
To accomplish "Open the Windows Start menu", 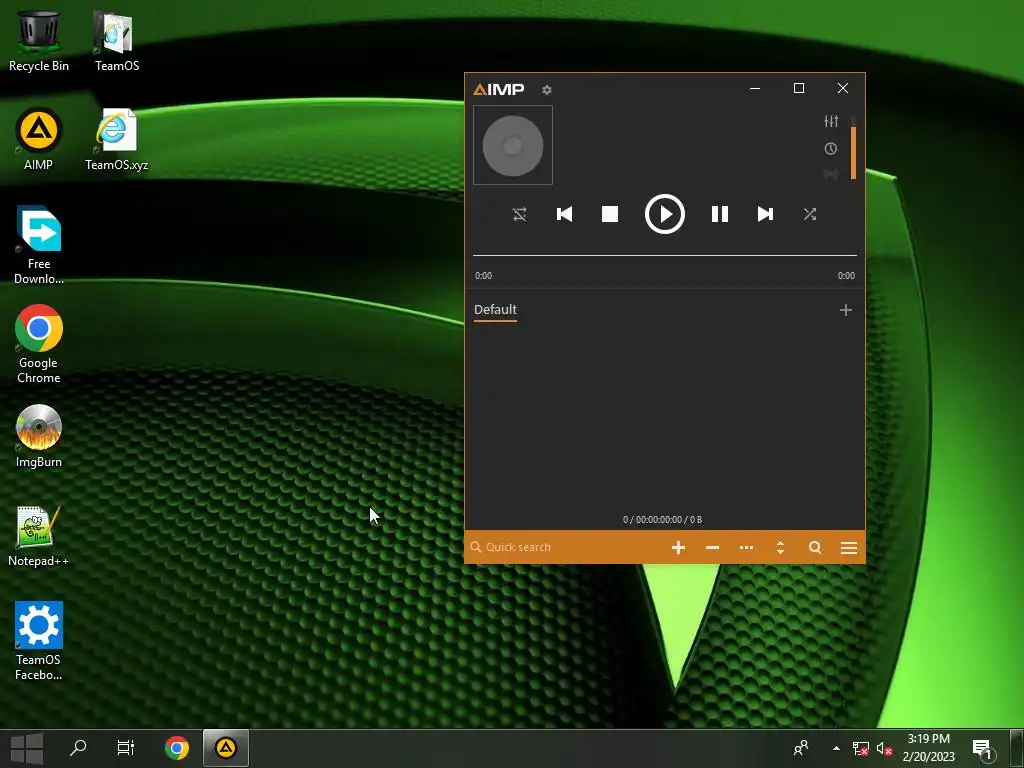I will click(27, 748).
